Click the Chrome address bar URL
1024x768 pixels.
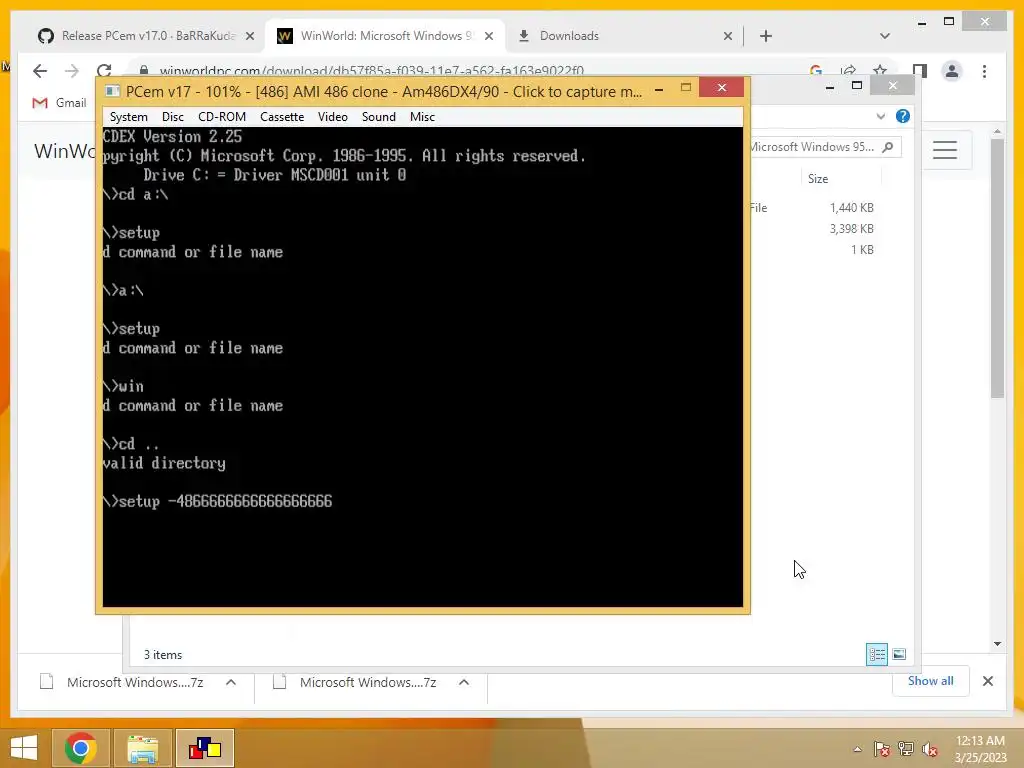point(372,70)
